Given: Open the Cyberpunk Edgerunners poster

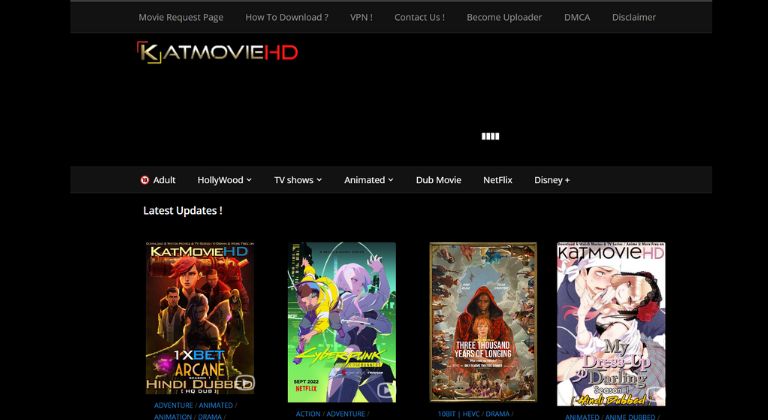Looking at the screenshot, I should (x=342, y=322).
